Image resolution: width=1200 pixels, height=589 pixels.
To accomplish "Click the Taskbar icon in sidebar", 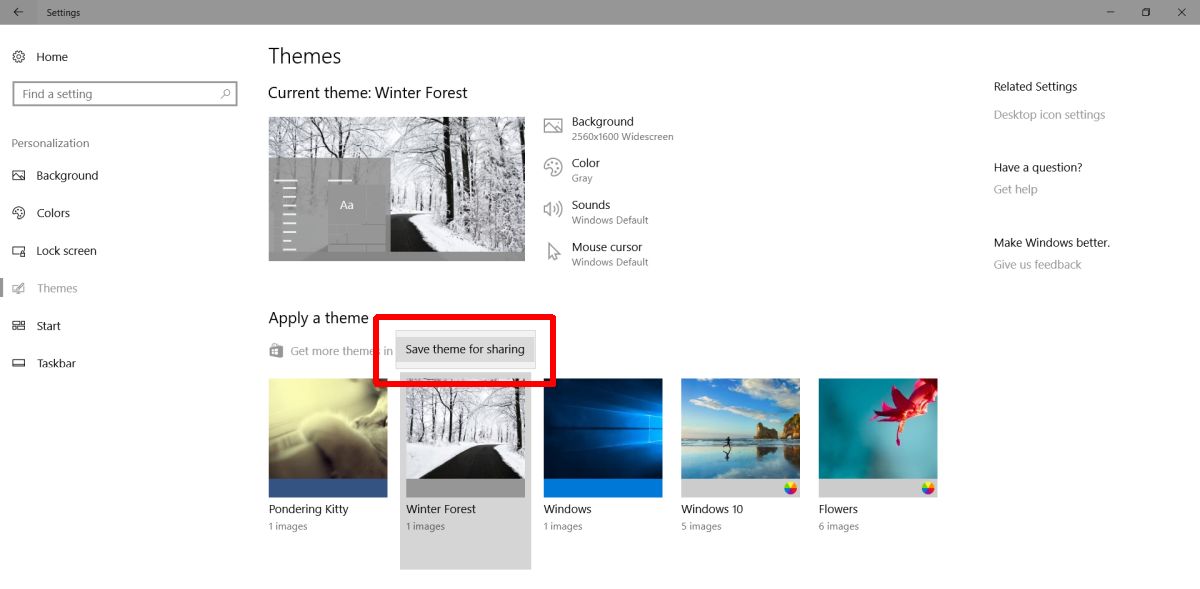I will [18, 363].
